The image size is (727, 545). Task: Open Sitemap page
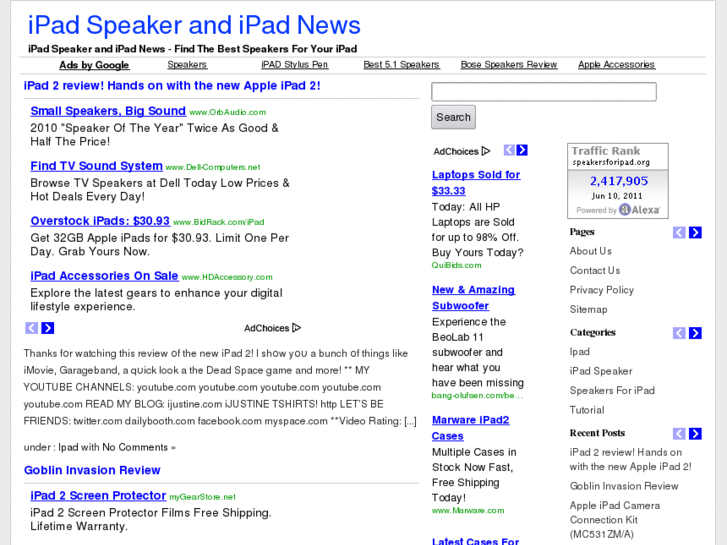tap(588, 309)
